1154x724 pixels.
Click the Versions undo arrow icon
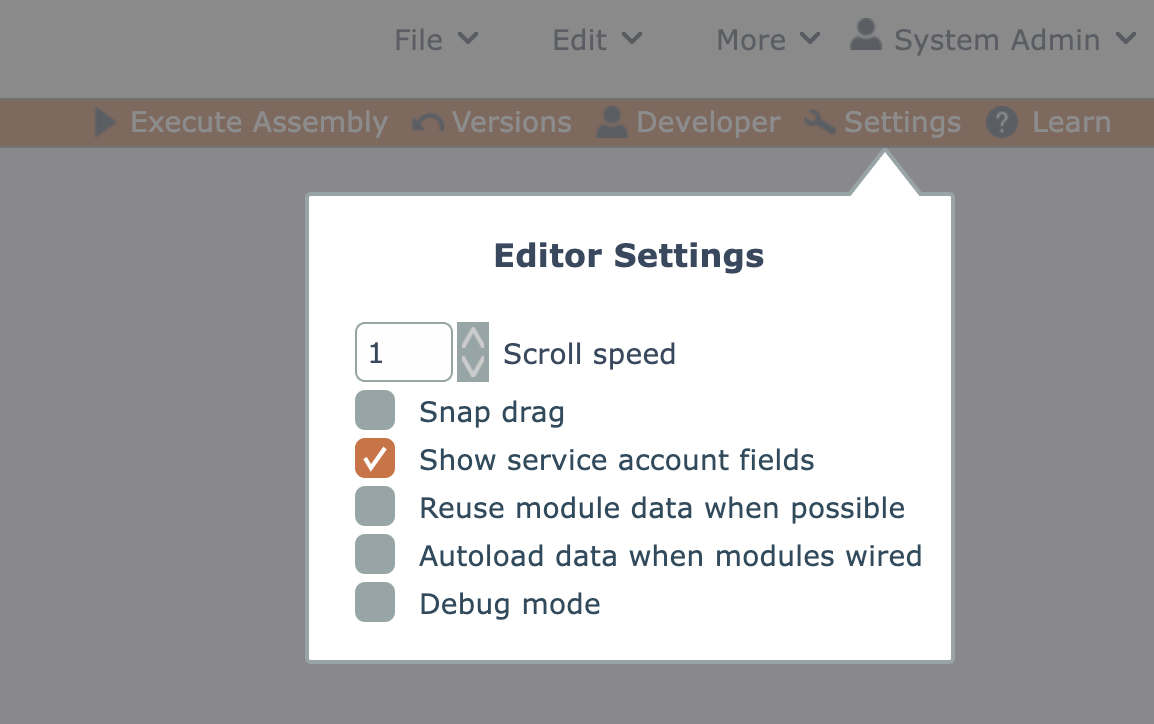pos(428,123)
